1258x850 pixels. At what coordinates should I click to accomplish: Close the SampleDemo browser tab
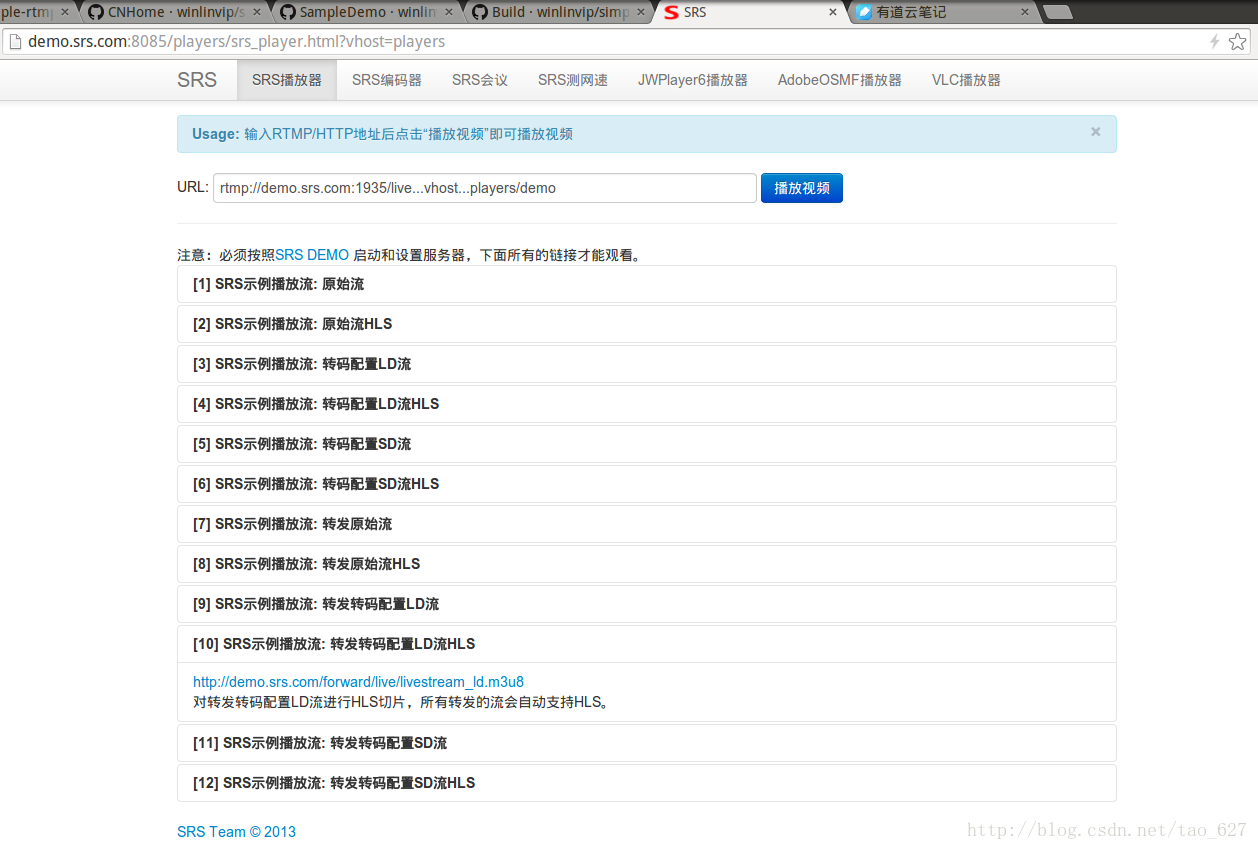449,12
